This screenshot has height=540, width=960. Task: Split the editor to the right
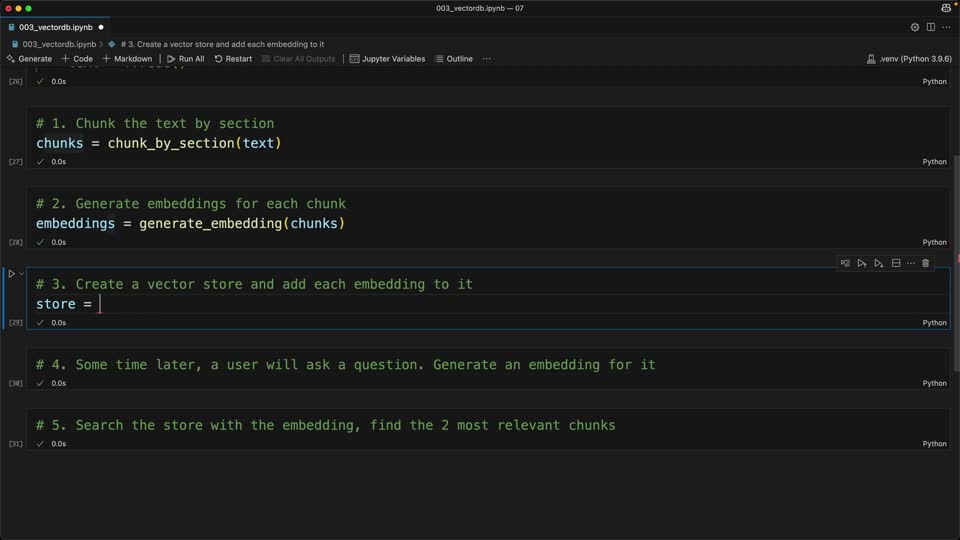pos(931,27)
